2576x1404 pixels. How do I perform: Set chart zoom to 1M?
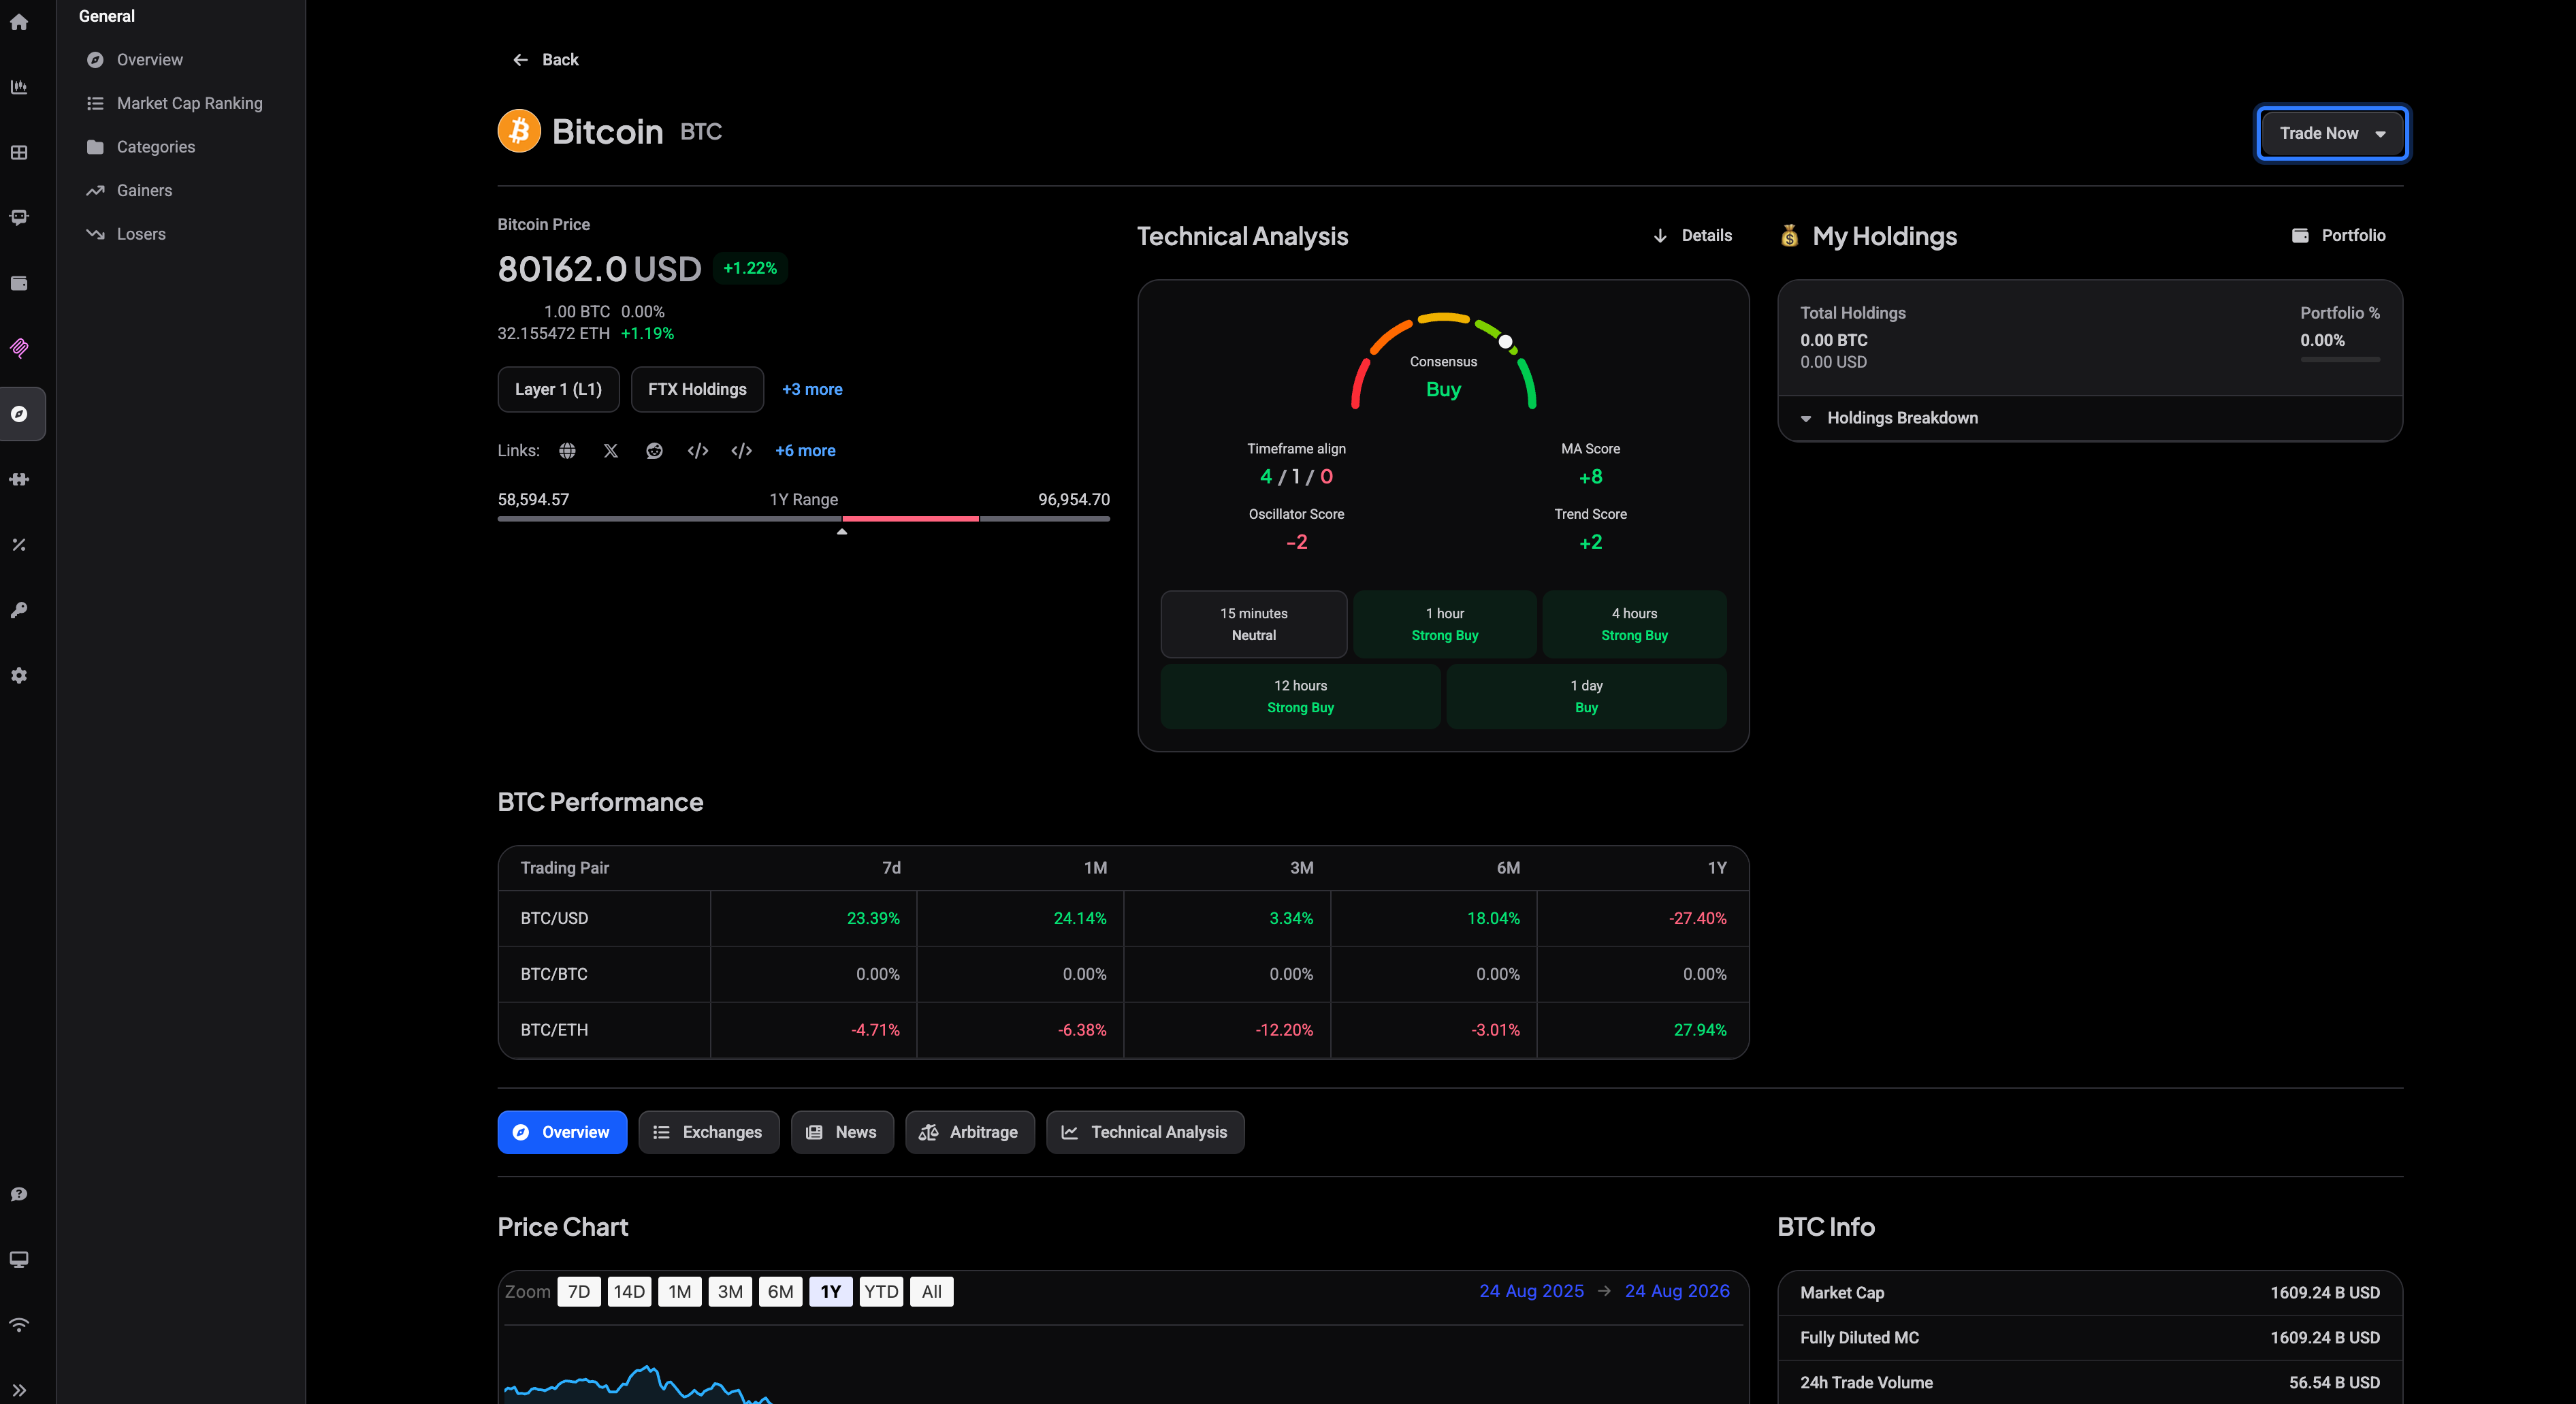[x=680, y=1292]
